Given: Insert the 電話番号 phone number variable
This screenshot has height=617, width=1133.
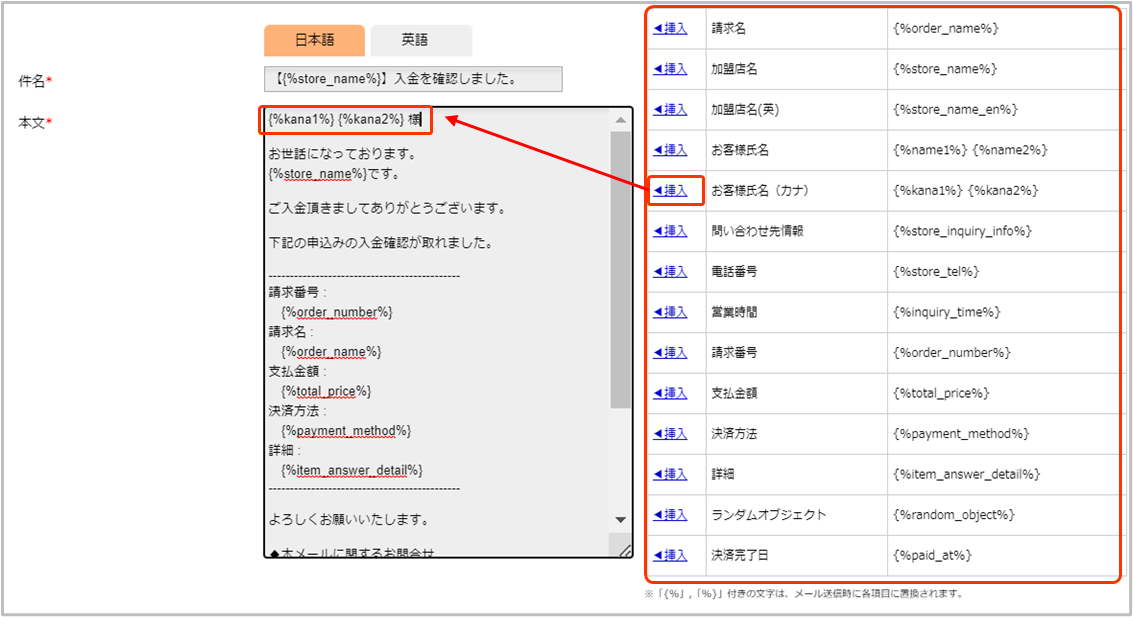Looking at the screenshot, I should coord(670,271).
